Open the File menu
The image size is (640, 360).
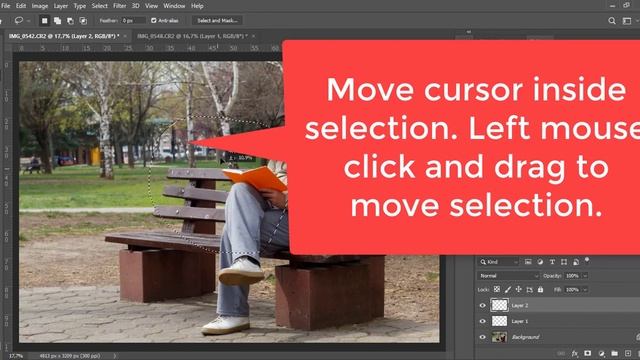coord(6,6)
